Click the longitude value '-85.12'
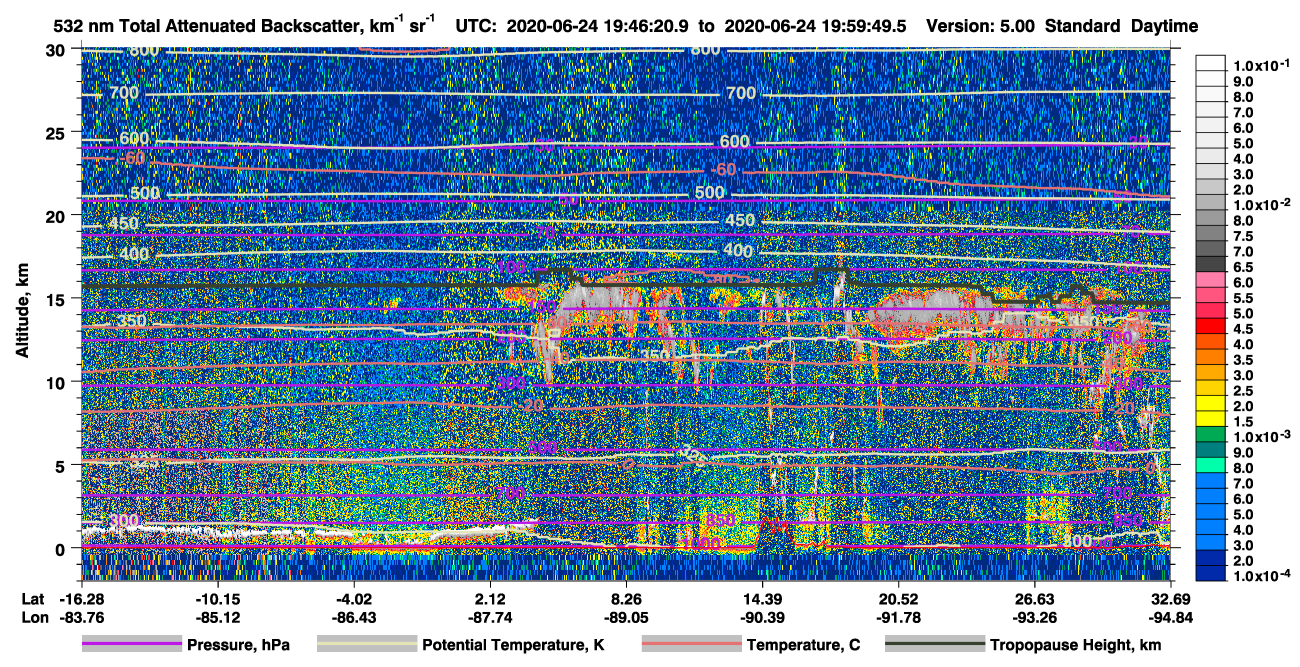Image resolution: width=1300 pixels, height=667 pixels. (216, 618)
